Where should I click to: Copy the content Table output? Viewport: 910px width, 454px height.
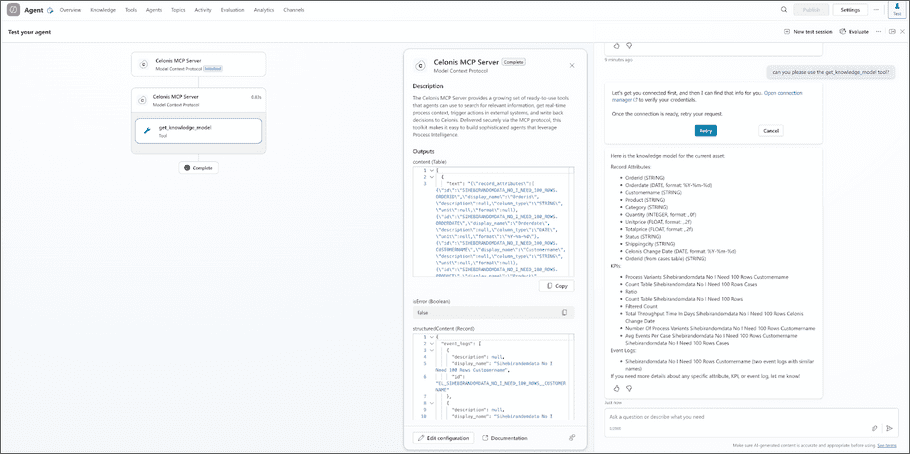557,286
